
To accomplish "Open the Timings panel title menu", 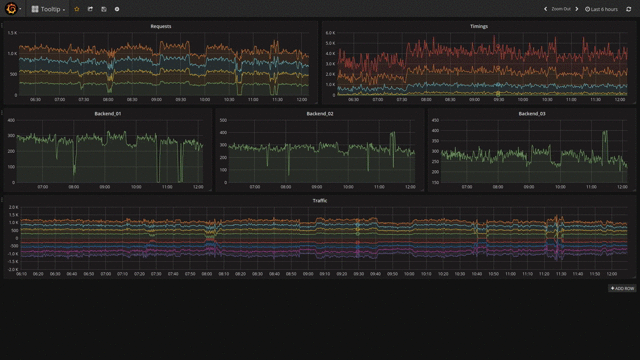I will (479, 26).
